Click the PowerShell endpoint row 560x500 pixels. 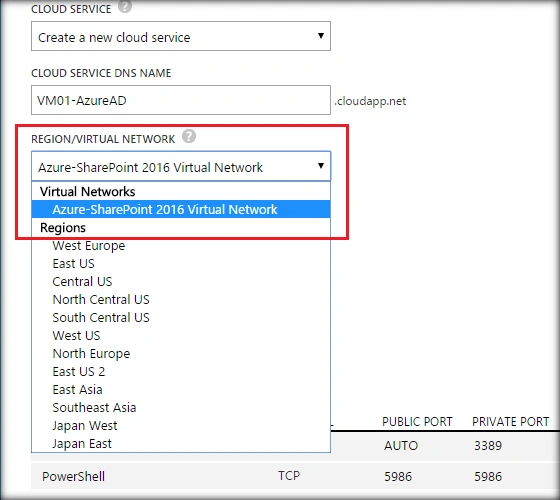point(295,476)
